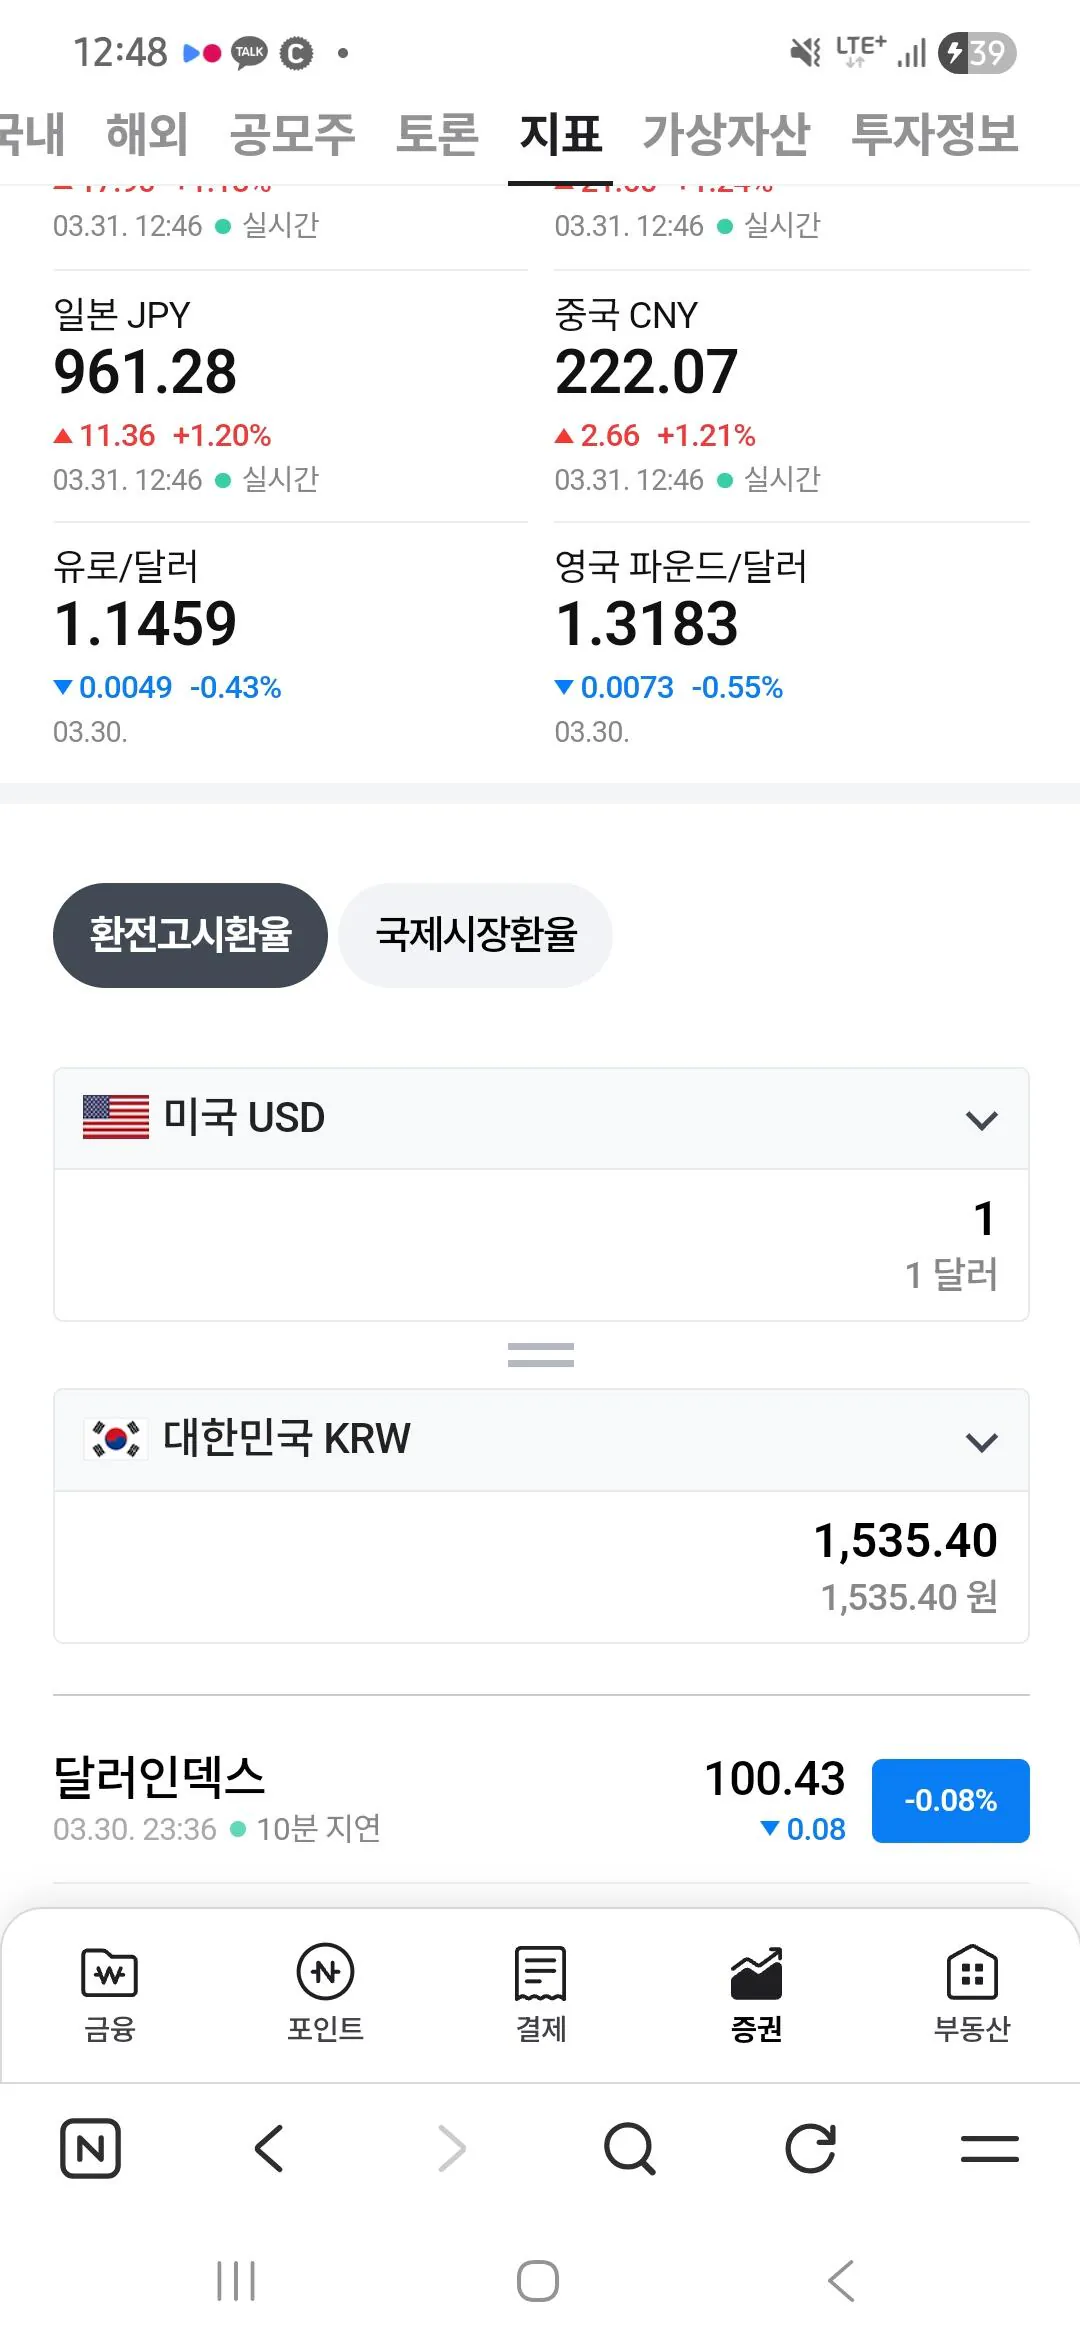1080x2340 pixels.
Task: Switch to 국제시장환율 toggle pill
Action: (476, 935)
